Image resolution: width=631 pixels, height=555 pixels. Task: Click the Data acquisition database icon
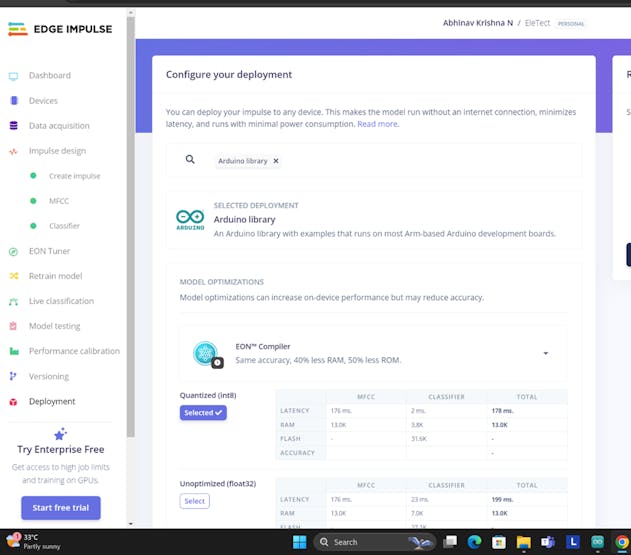click(14, 126)
